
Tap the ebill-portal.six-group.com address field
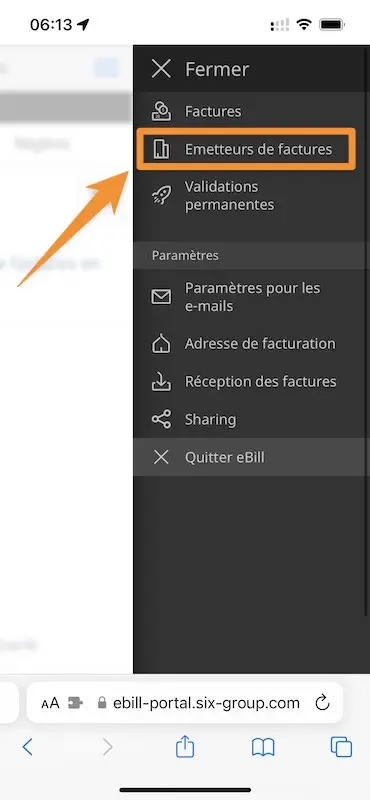click(198, 704)
